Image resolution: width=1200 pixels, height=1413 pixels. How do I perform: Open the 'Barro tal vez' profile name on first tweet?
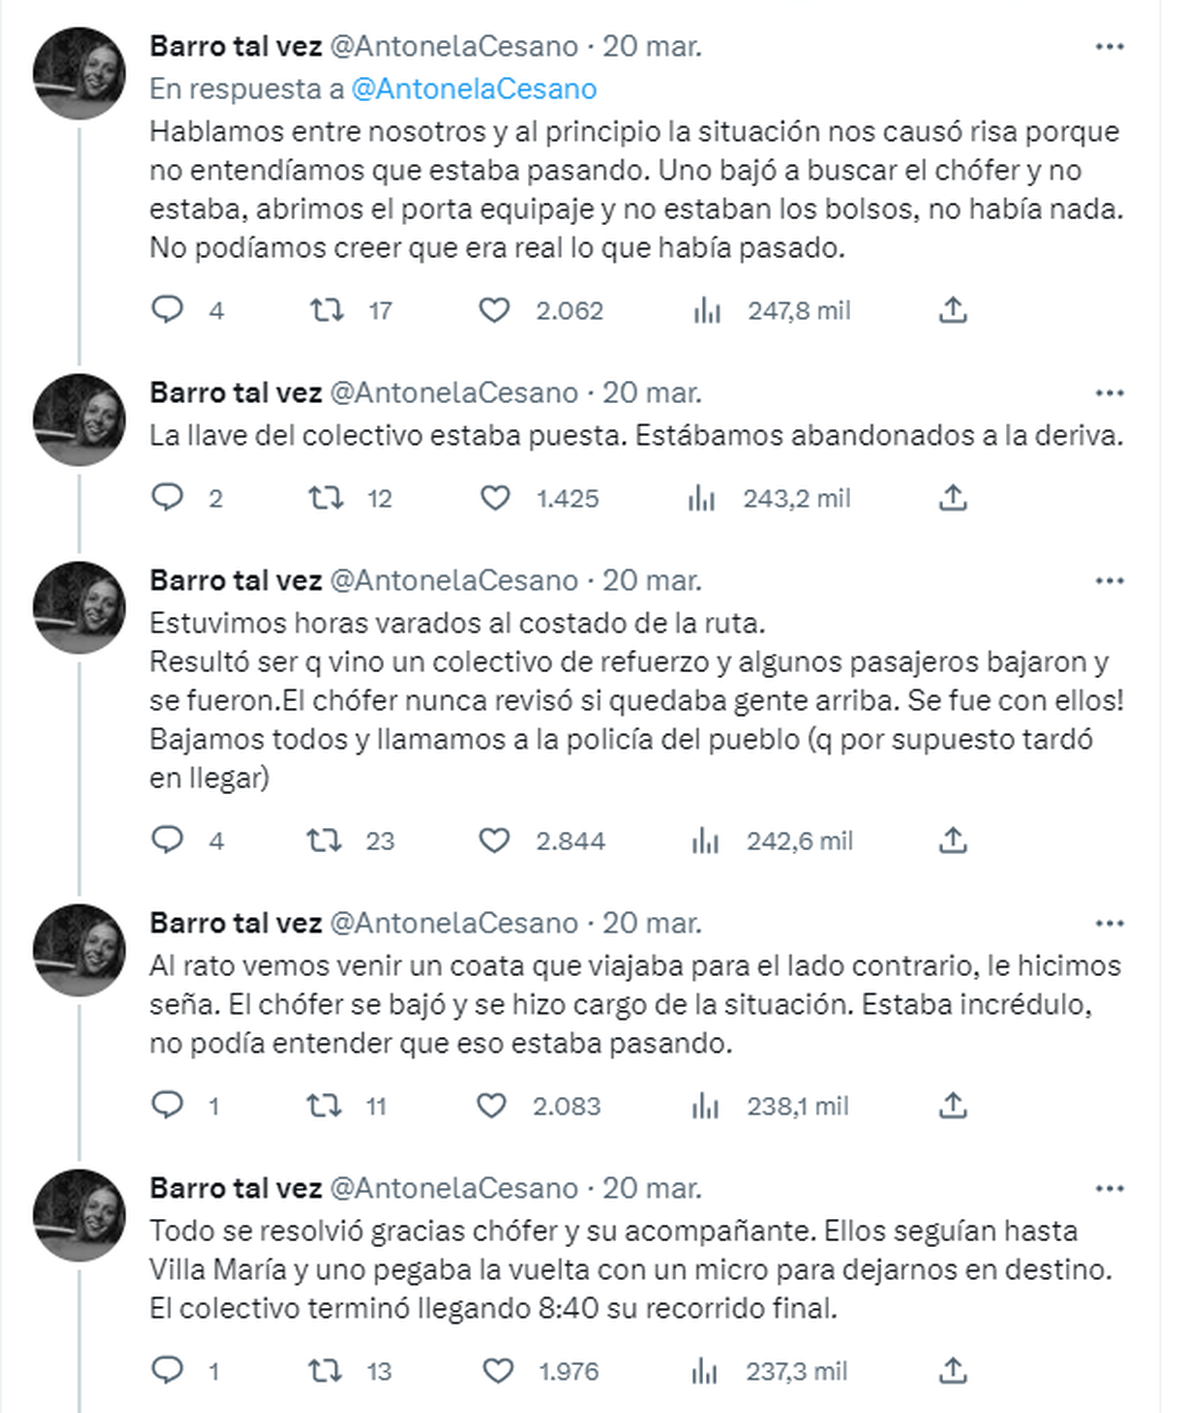[236, 46]
